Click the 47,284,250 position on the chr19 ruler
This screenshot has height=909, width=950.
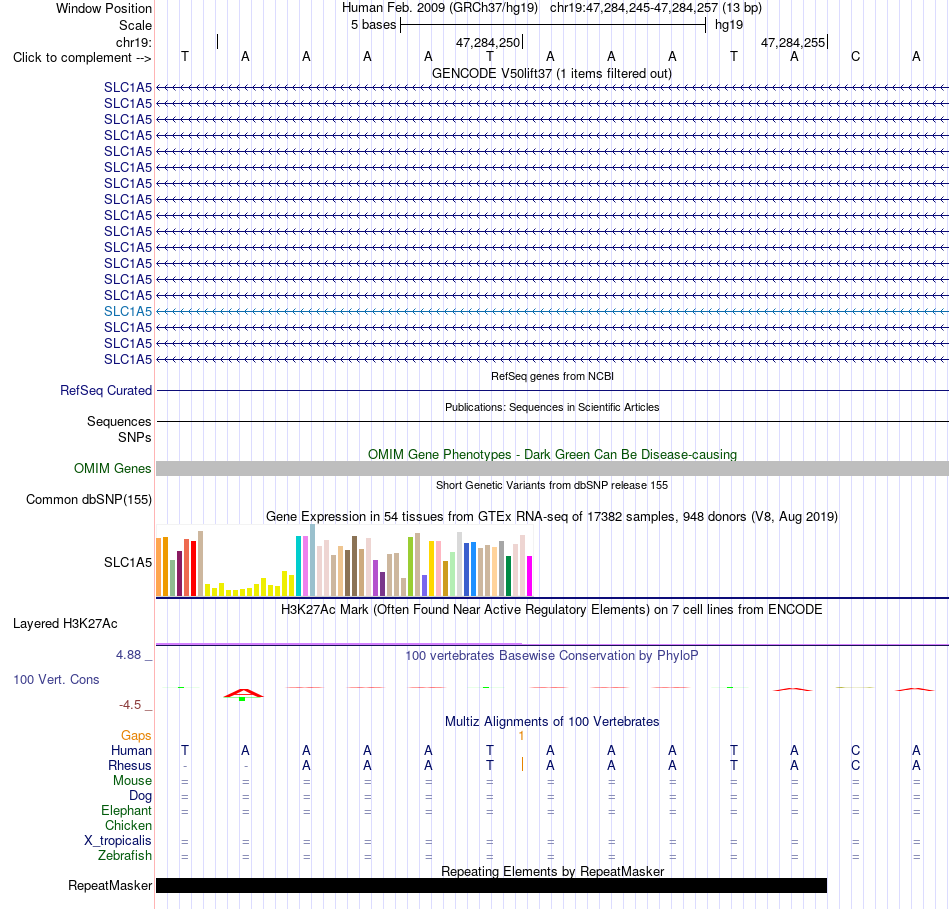point(488,42)
